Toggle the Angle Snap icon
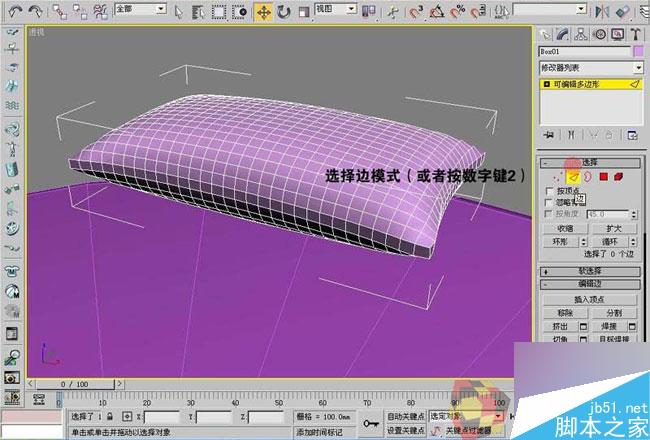Image resolution: width=650 pixels, height=440 pixels. [x=436, y=12]
